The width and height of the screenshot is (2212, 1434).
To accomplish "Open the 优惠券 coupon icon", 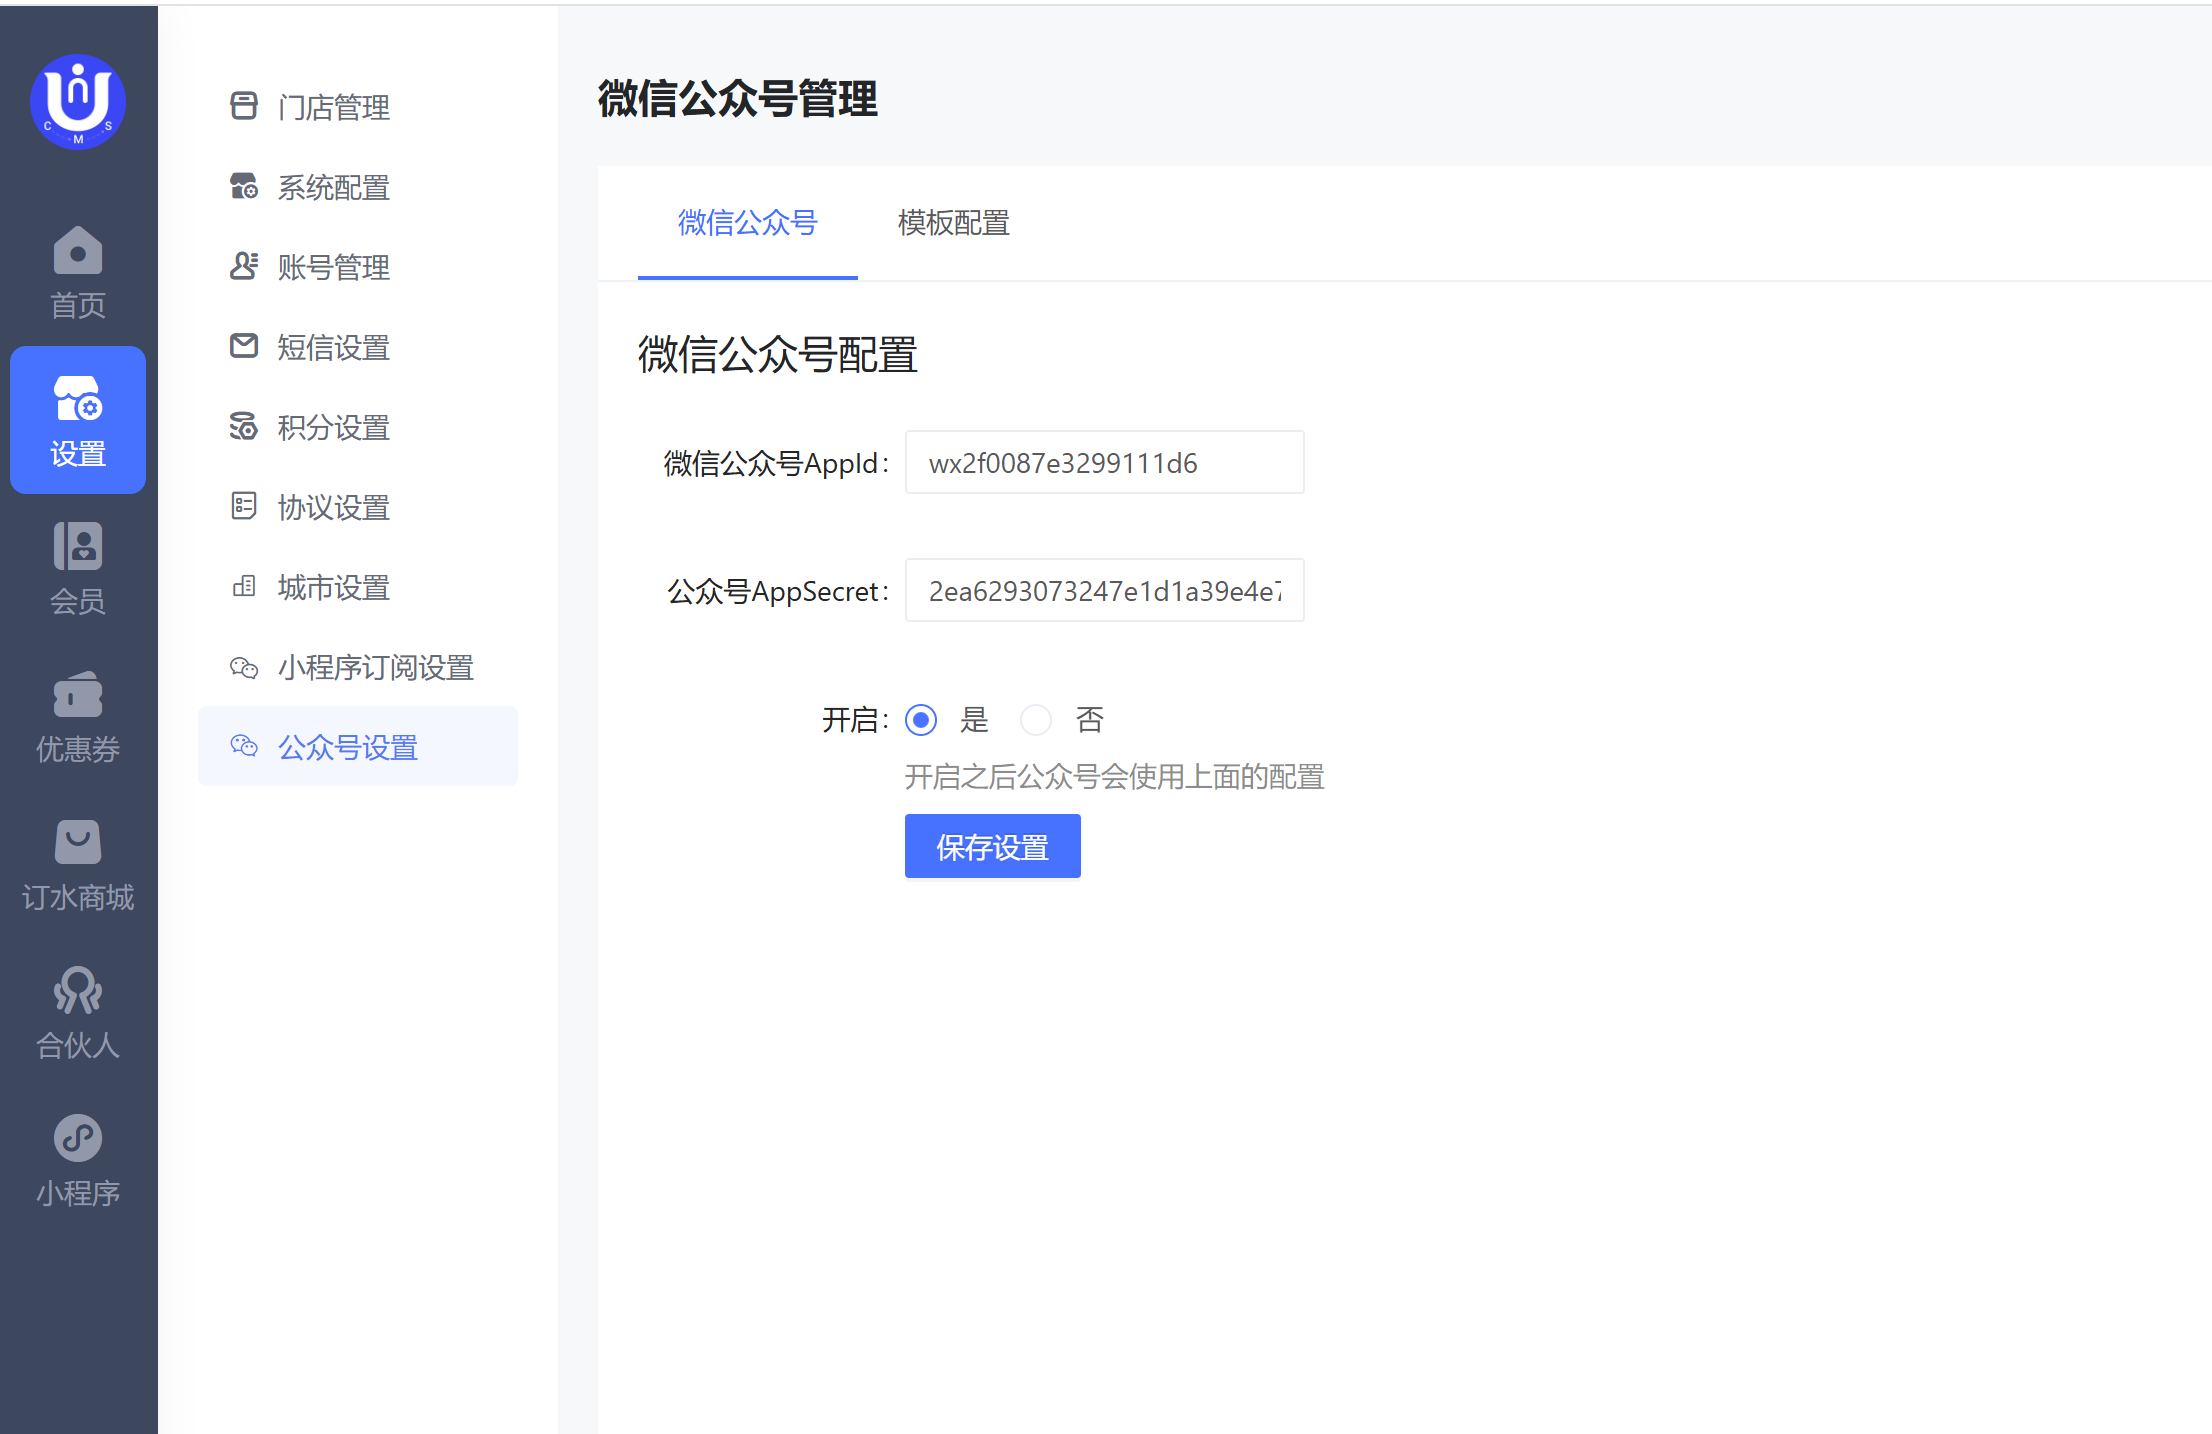I will (78, 694).
